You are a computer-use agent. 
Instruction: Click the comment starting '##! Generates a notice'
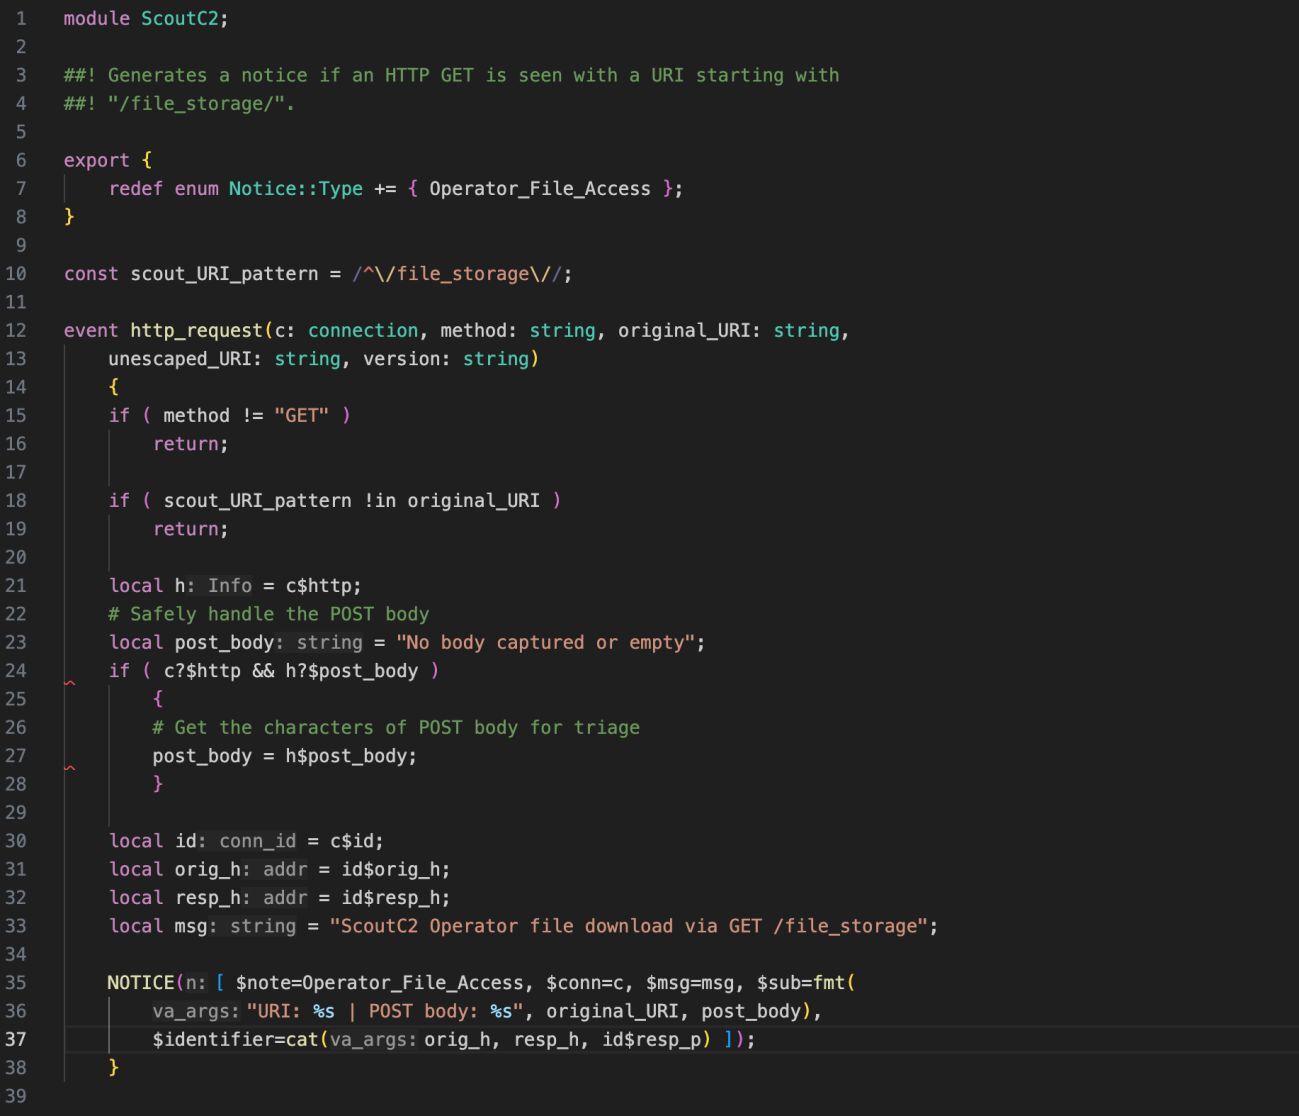tap(451, 75)
